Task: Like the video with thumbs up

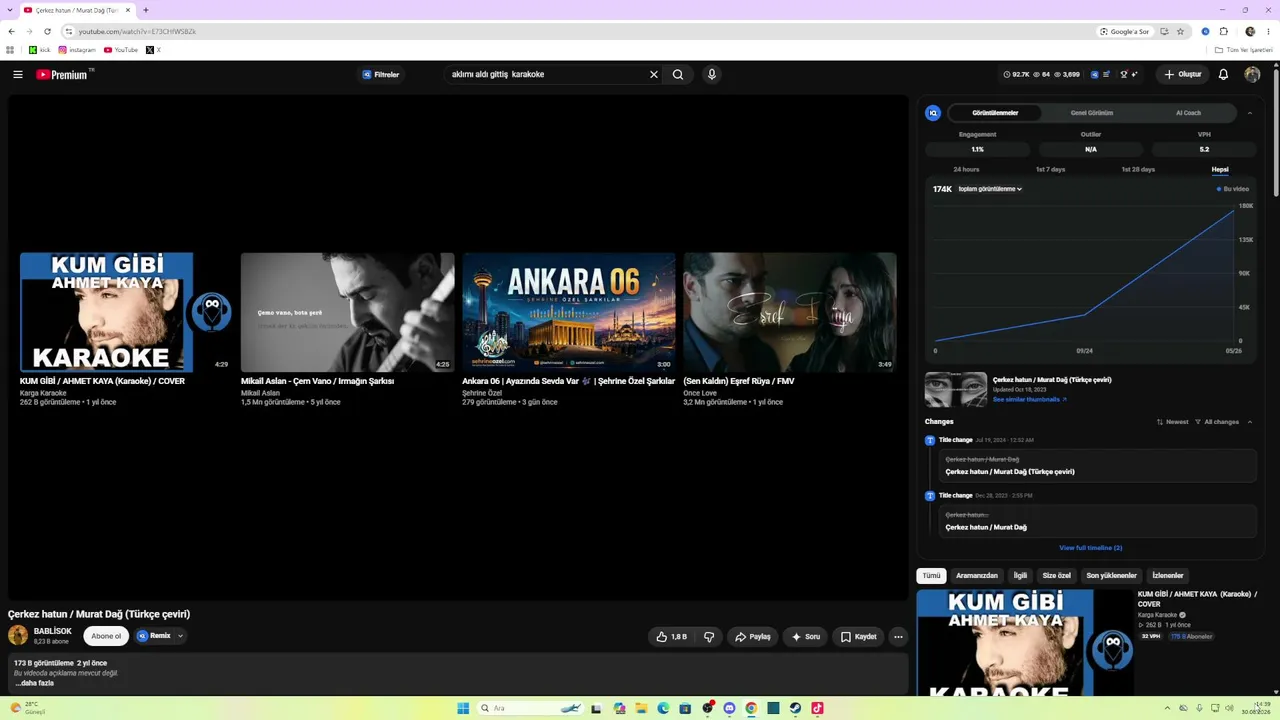Action: coord(672,637)
